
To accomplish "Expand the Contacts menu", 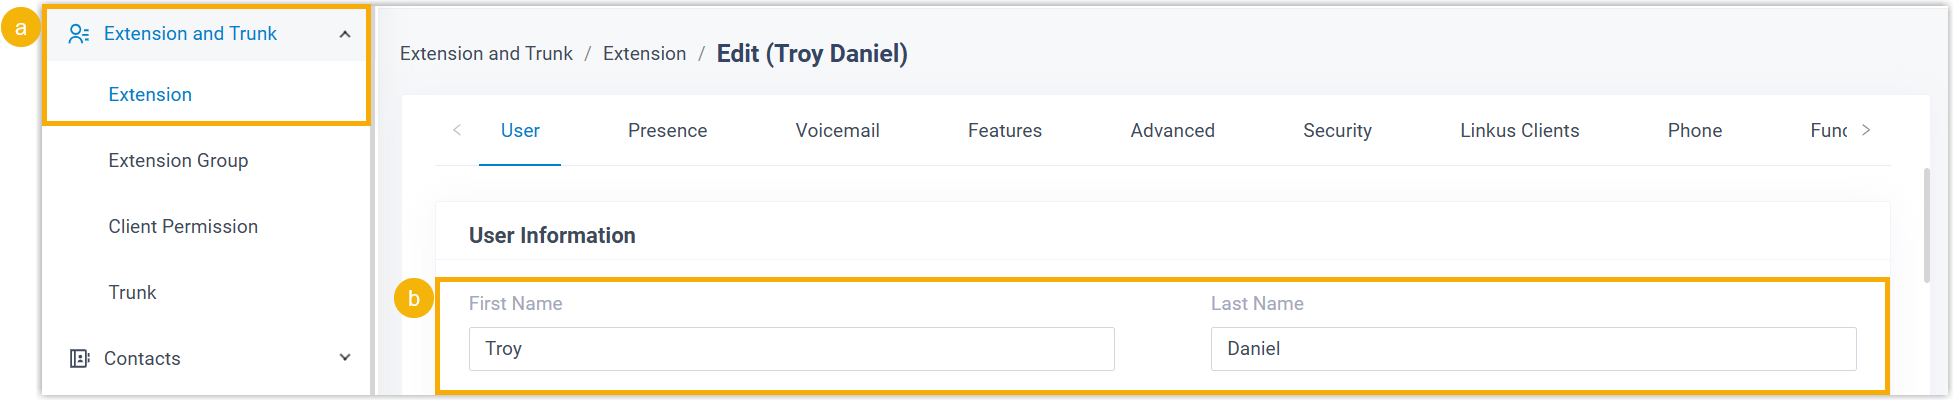I will pos(345,358).
